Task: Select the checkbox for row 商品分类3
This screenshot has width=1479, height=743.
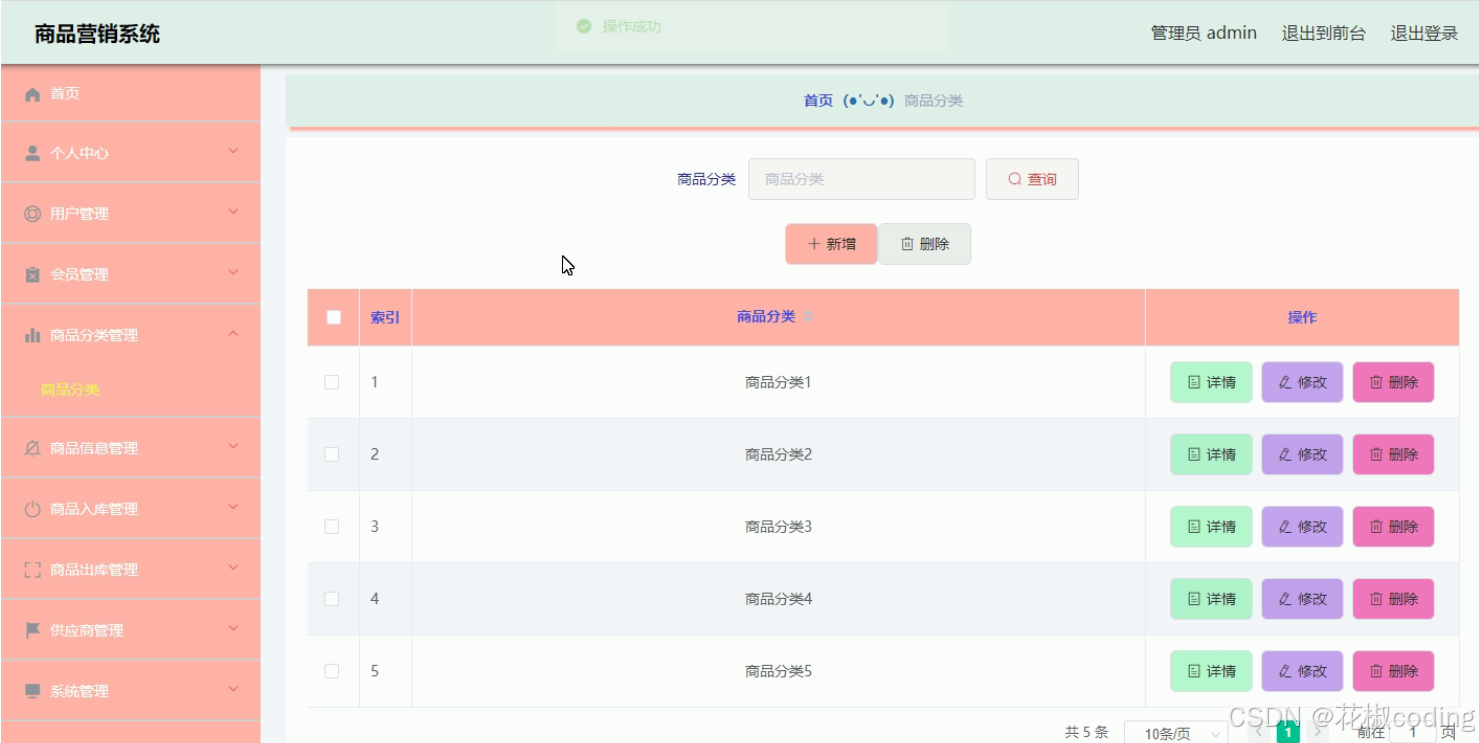Action: pyautogui.click(x=332, y=526)
